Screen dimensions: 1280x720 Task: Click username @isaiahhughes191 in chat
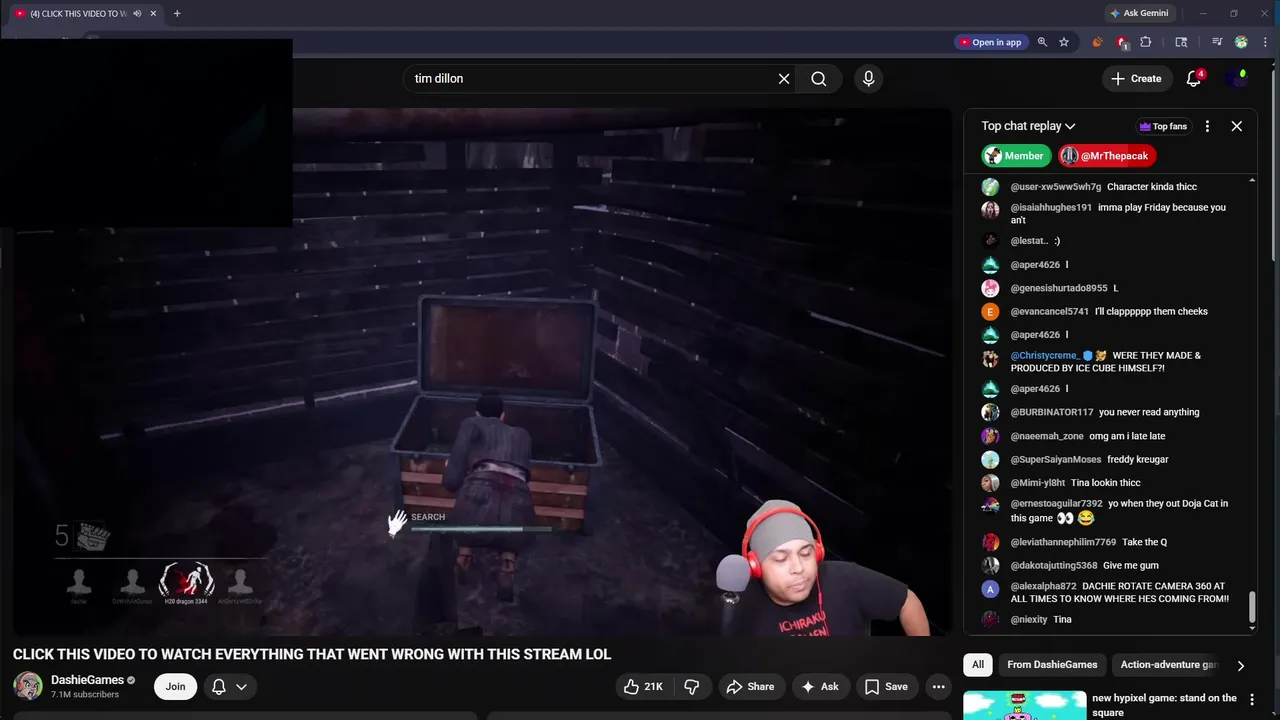tap(1051, 207)
